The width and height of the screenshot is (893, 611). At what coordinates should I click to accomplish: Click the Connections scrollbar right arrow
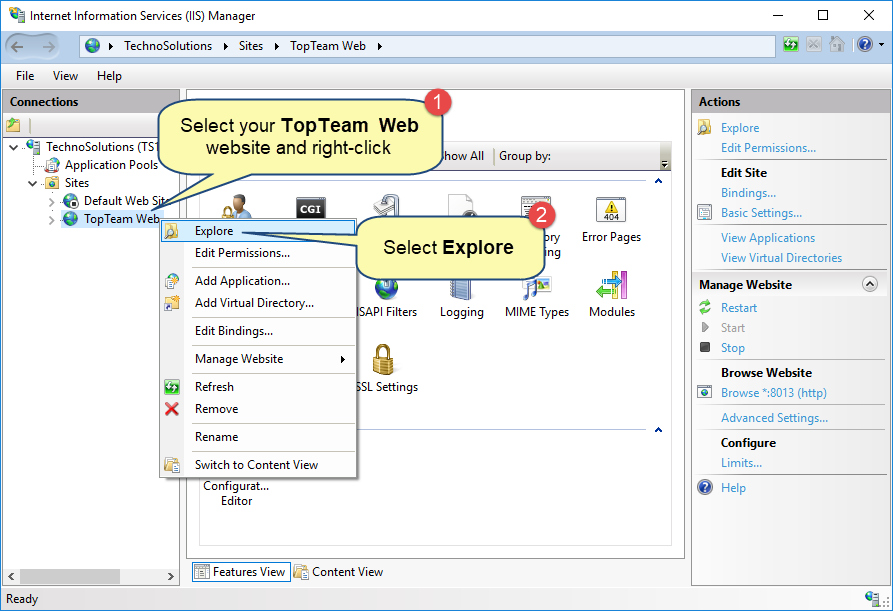(x=171, y=576)
